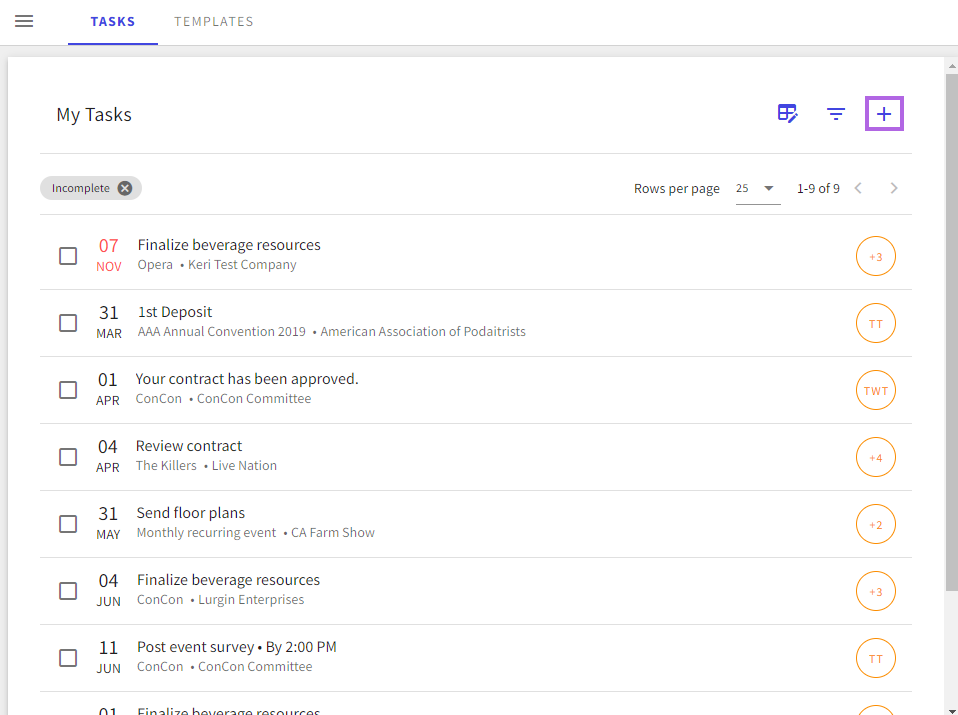Check the 1st Deposit task checkbox
This screenshot has width=958, height=715.
pos(68,323)
